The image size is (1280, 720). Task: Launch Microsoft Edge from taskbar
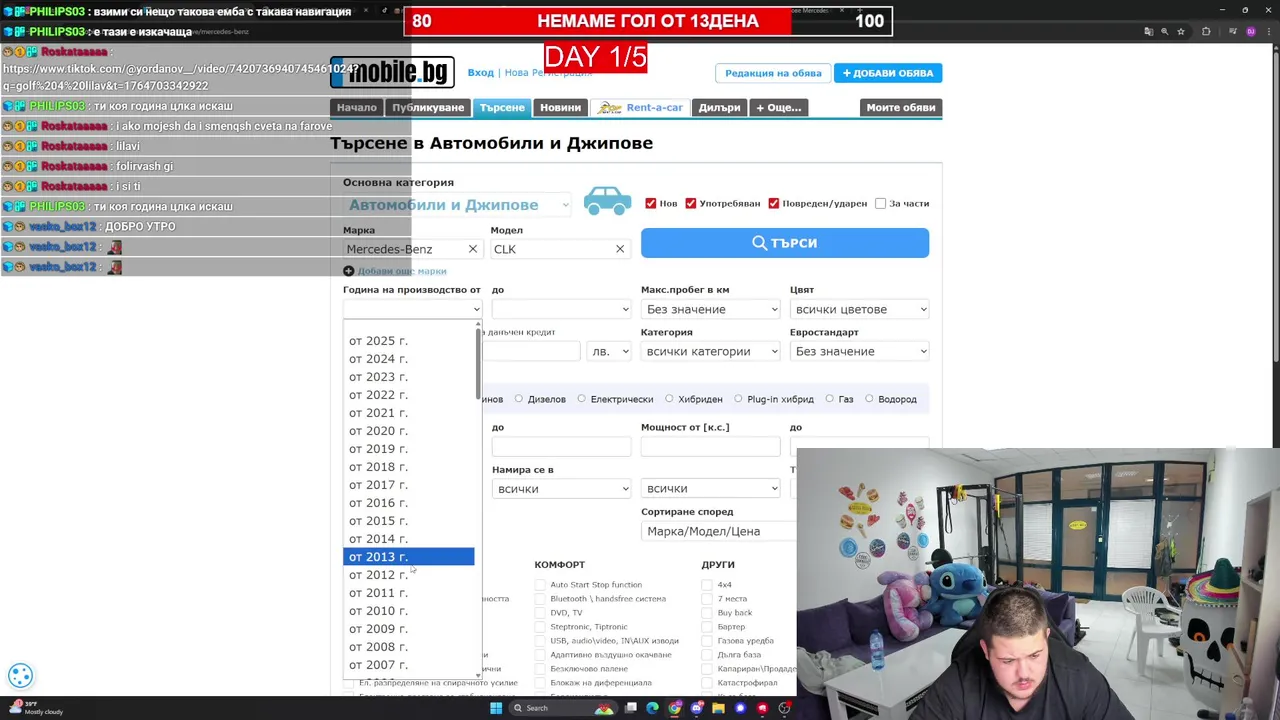pyautogui.click(x=653, y=708)
